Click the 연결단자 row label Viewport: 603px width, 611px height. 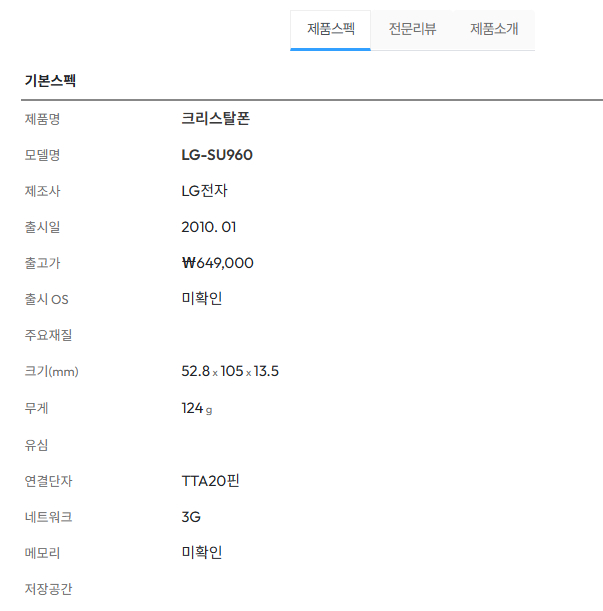(x=48, y=481)
